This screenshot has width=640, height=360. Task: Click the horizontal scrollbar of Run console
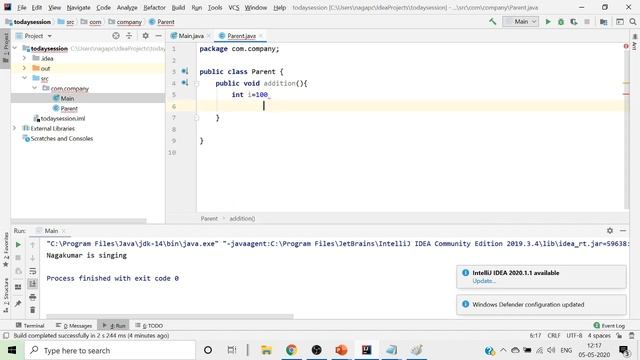click(170, 316)
